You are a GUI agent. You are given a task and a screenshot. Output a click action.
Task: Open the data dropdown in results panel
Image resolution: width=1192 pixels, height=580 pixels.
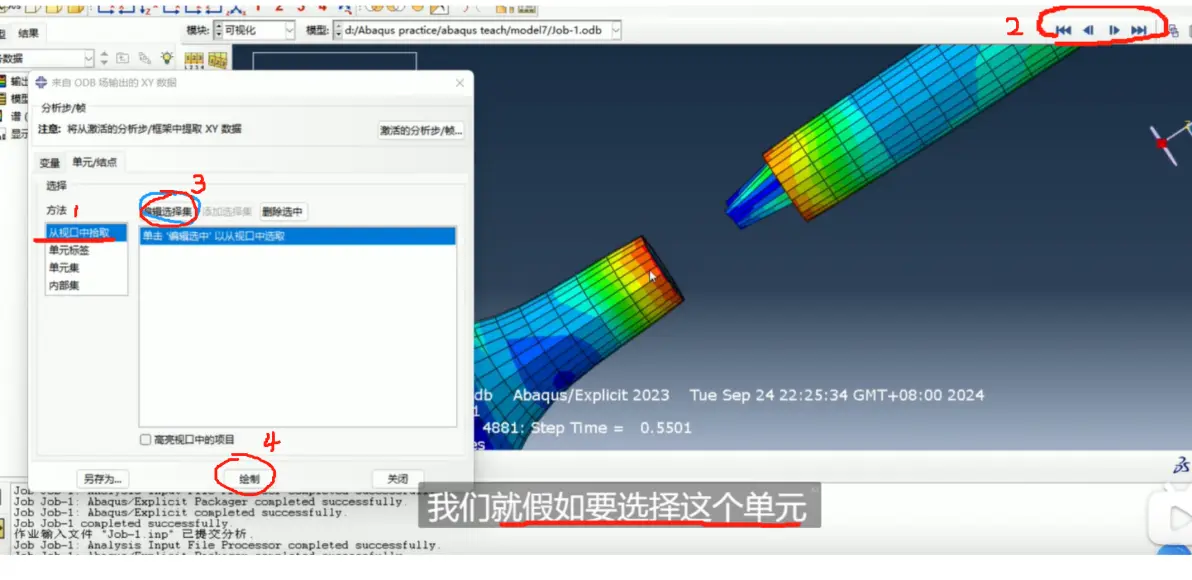coord(46,58)
